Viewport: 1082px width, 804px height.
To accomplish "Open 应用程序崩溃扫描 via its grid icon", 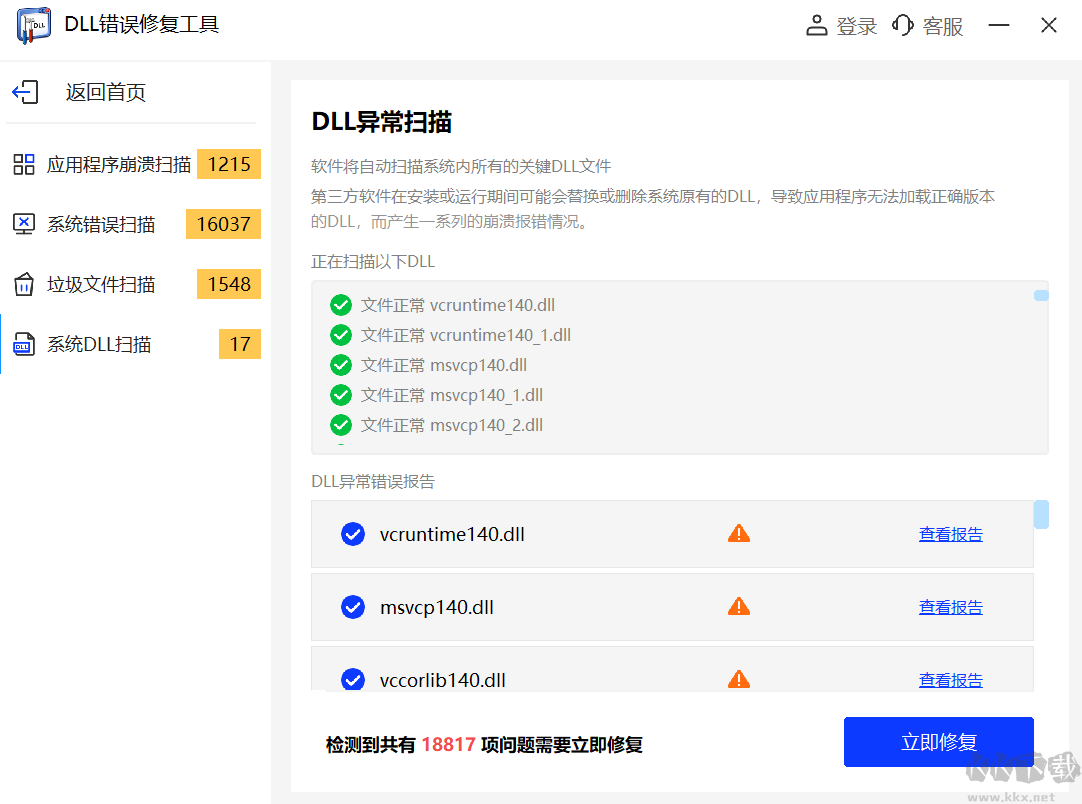I will pyautogui.click(x=24, y=164).
